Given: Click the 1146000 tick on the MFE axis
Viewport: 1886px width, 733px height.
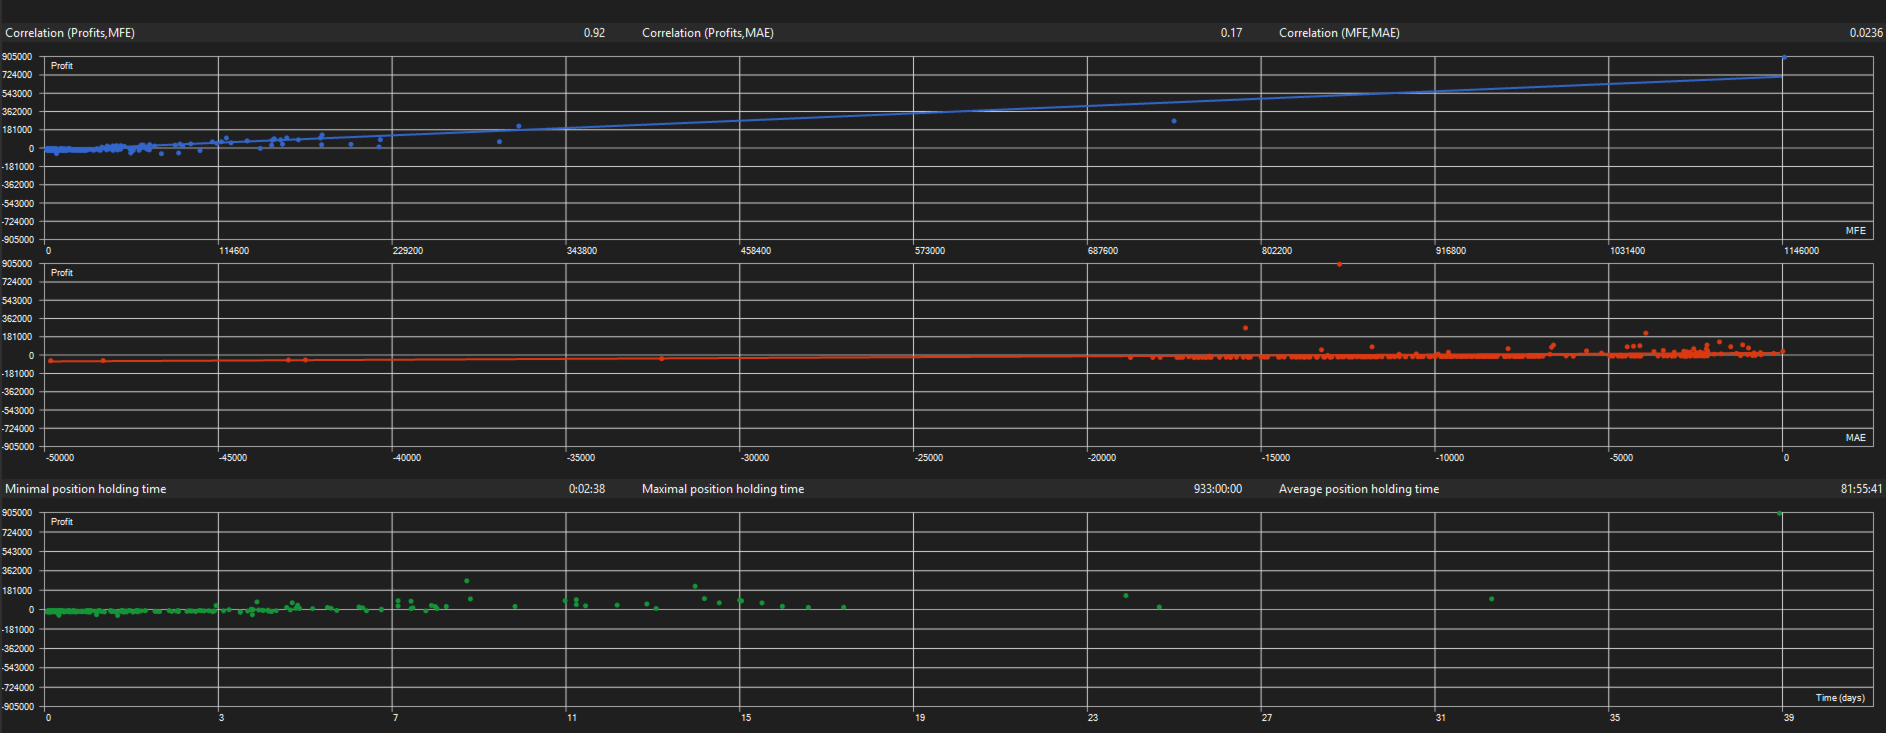Looking at the screenshot, I should tap(1801, 251).
